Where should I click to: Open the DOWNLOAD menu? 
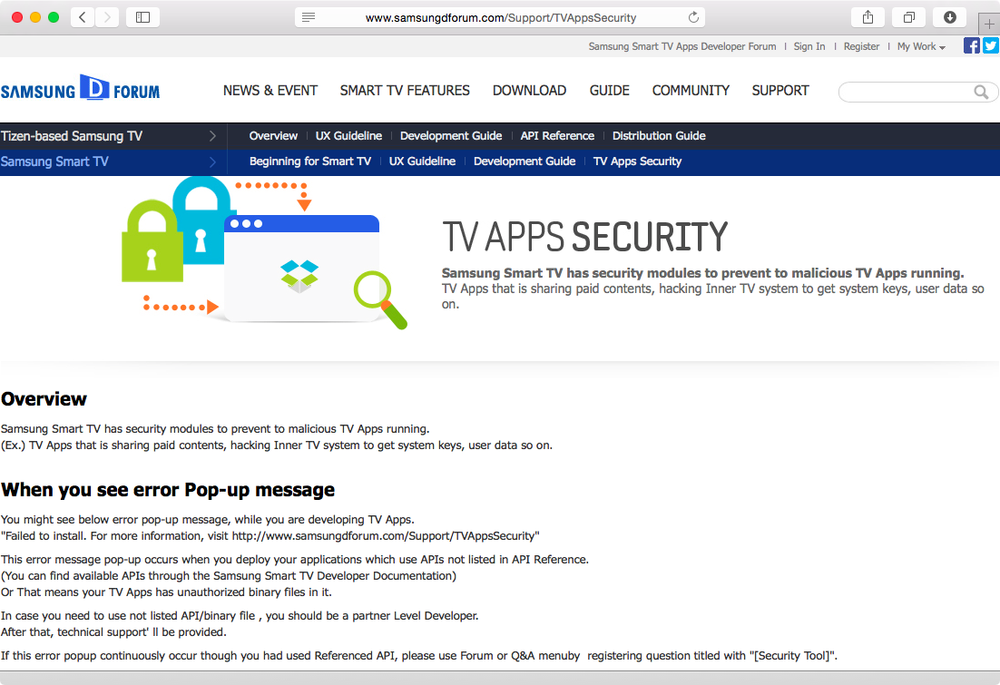tap(529, 91)
